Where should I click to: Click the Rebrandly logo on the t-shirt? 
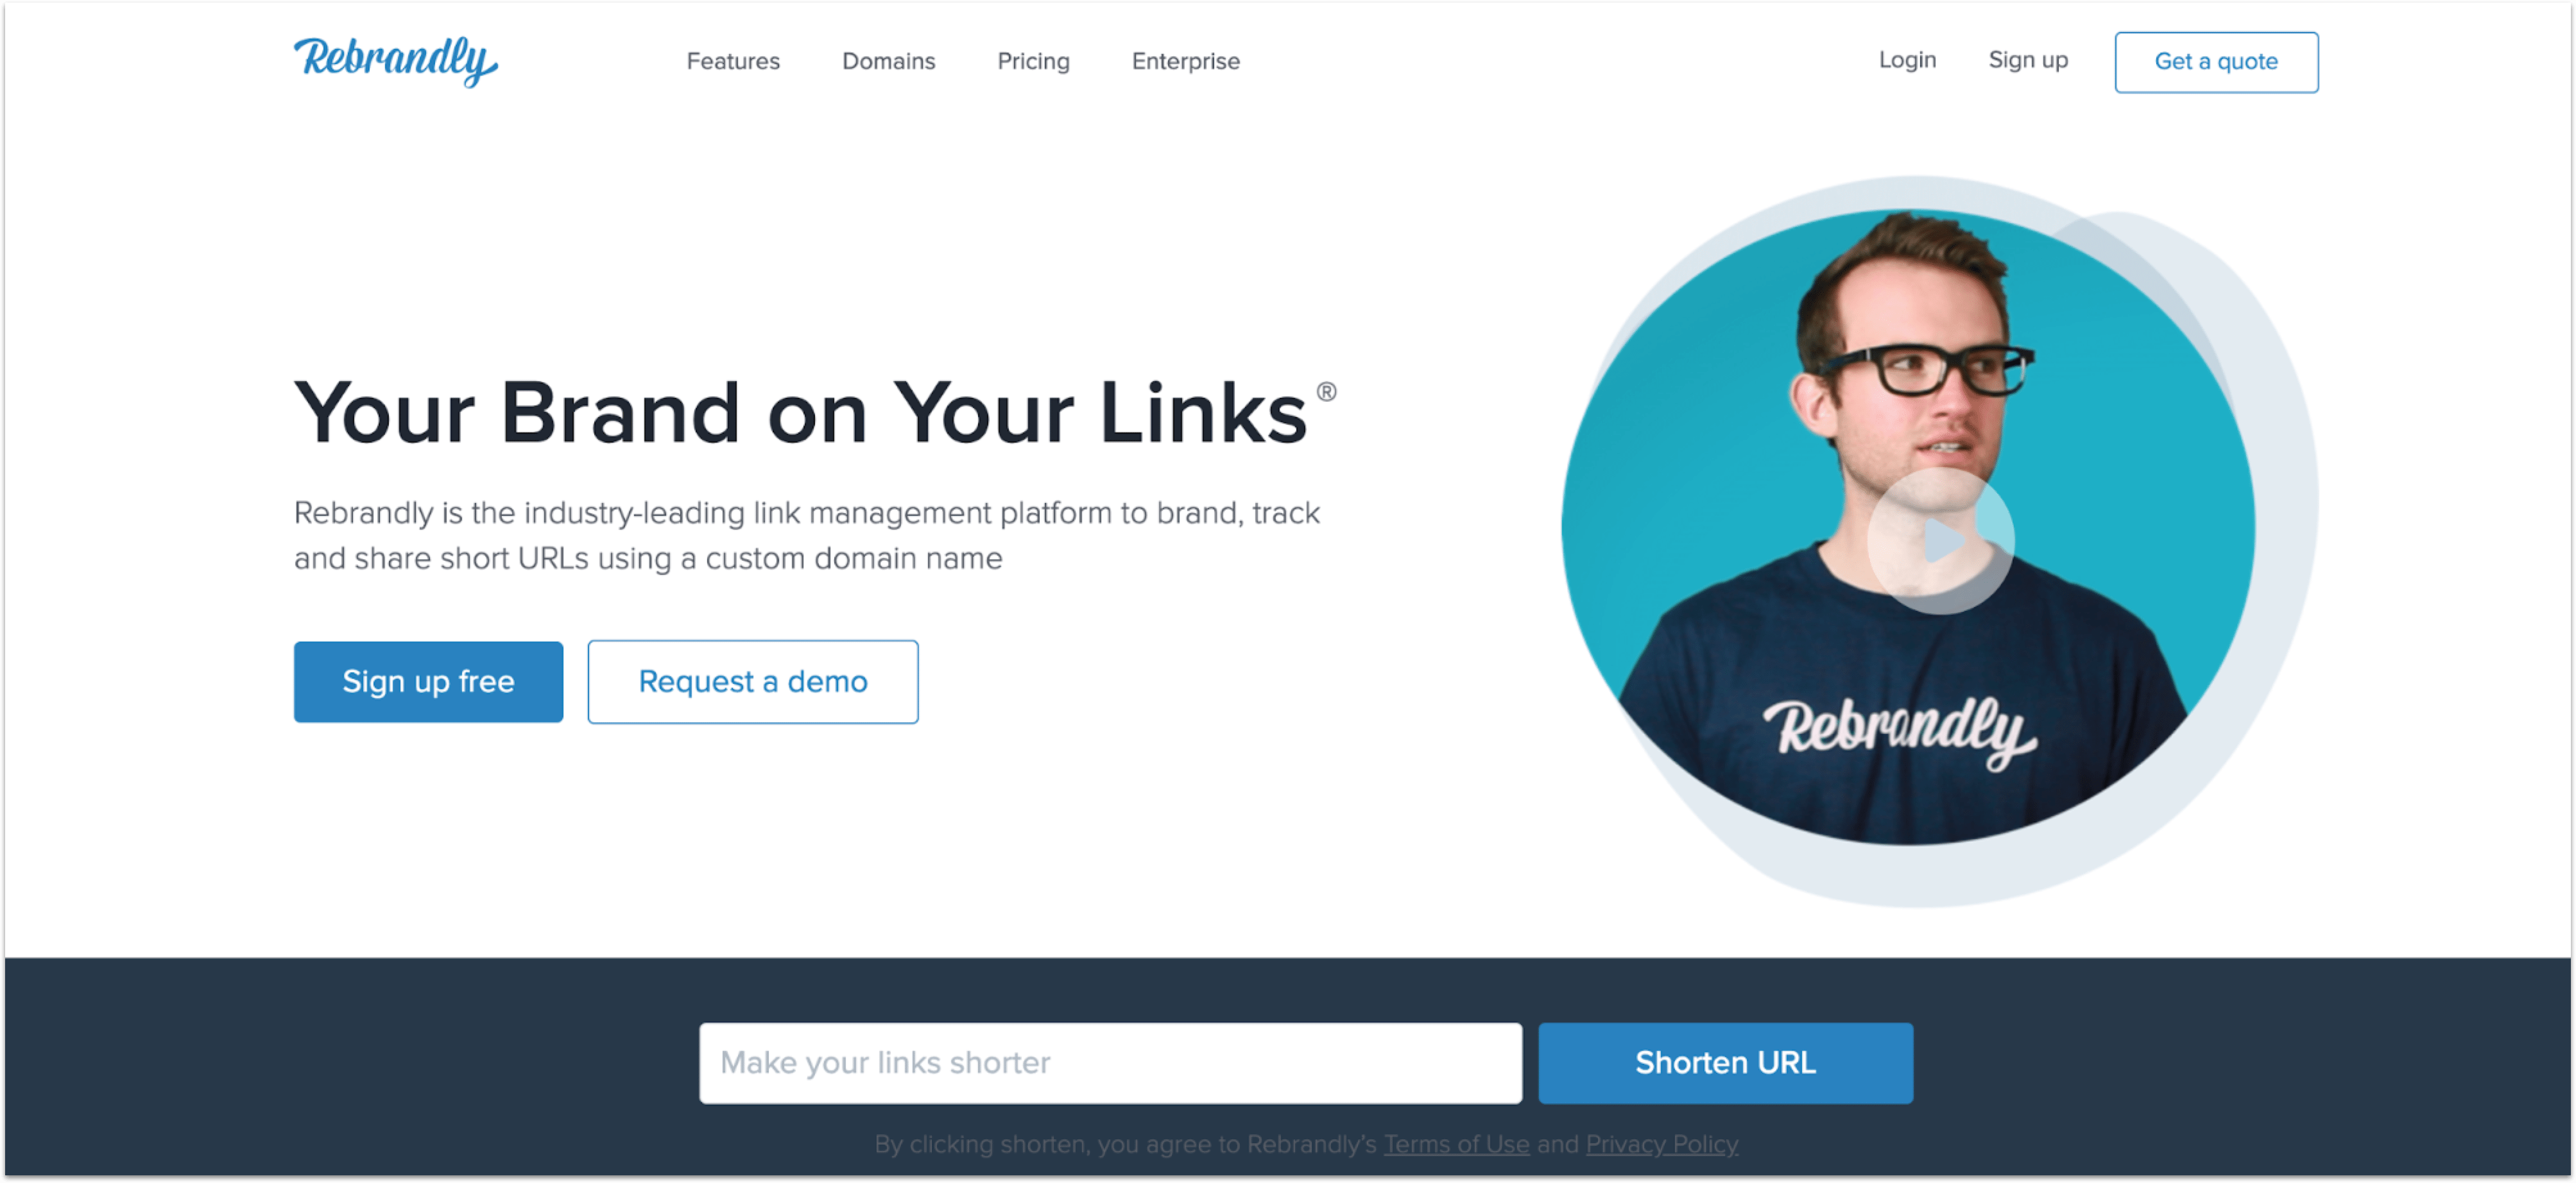[1898, 731]
